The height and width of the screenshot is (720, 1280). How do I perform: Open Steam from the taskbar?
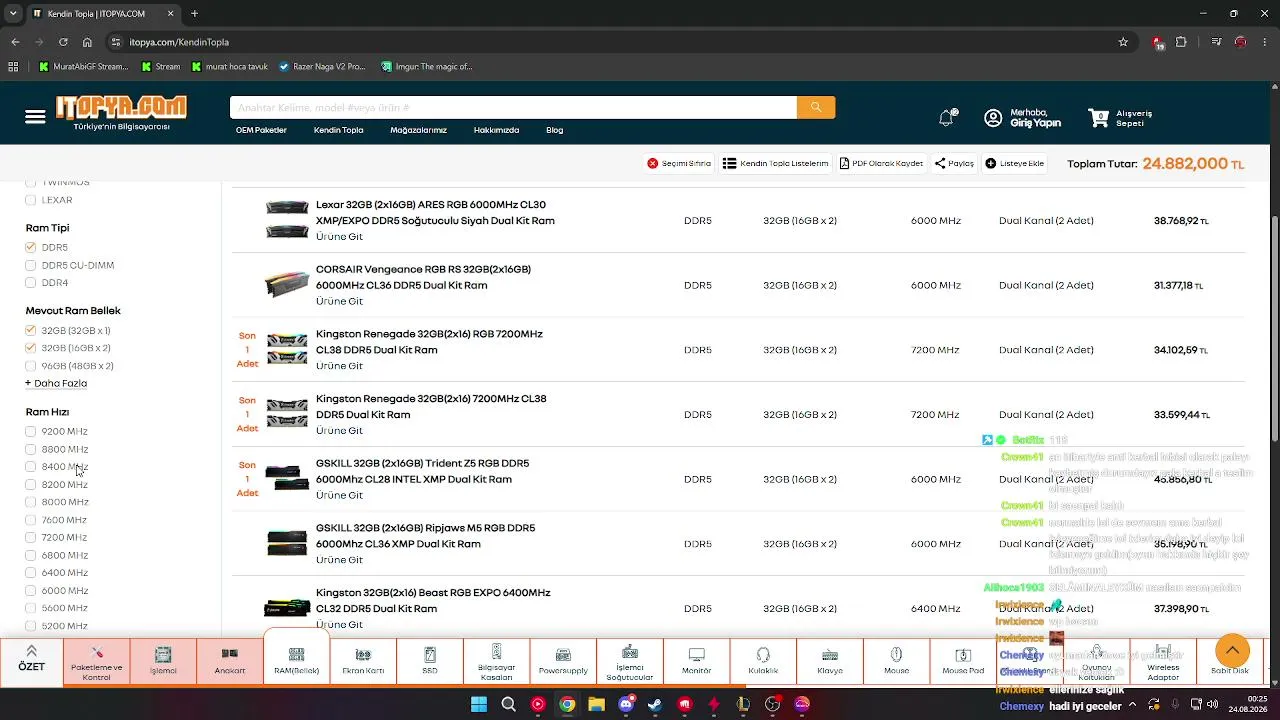(x=655, y=704)
